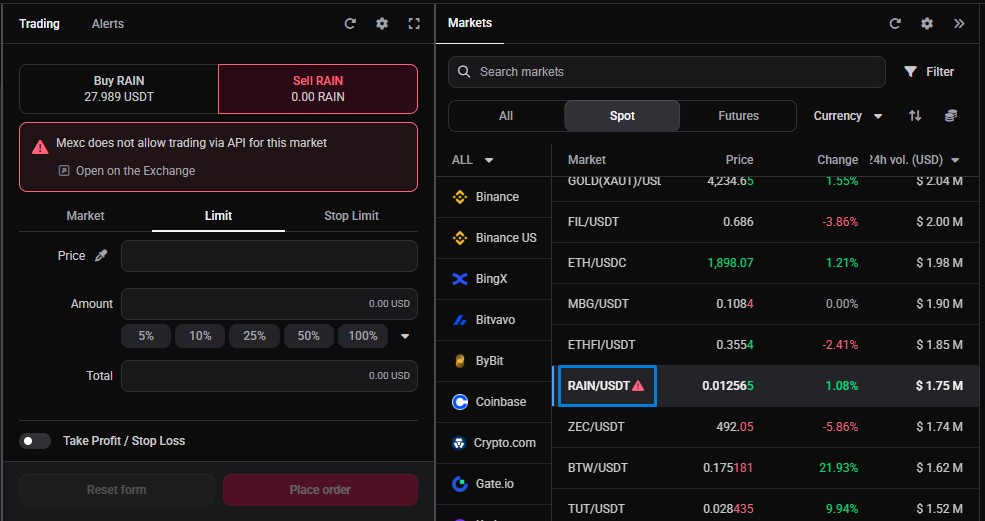Show Spot markets only
This screenshot has height=521, width=985.
622,116
